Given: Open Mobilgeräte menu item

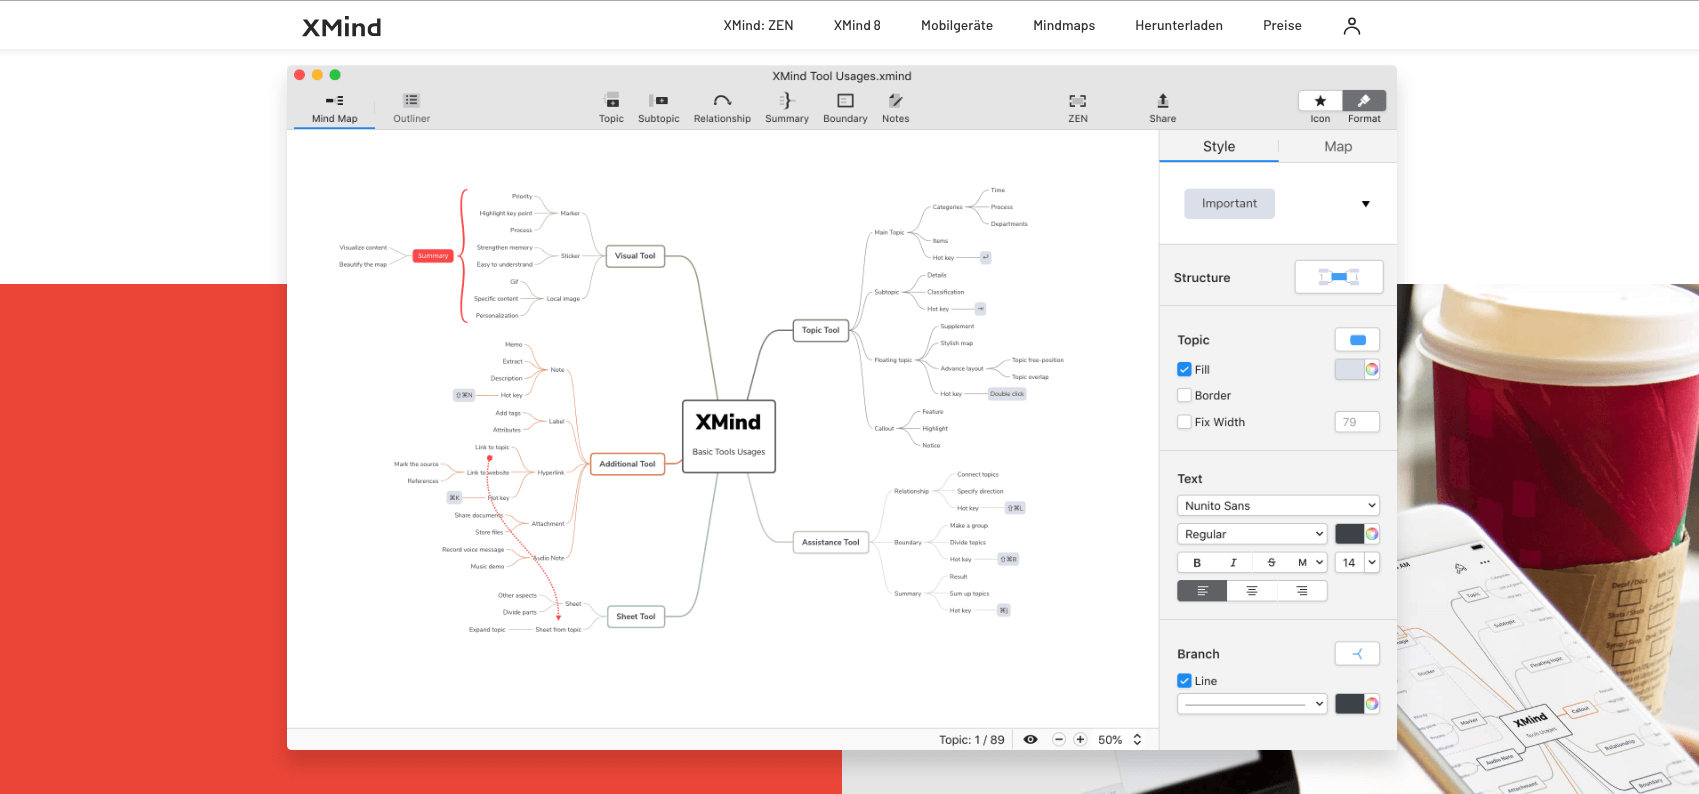Looking at the screenshot, I should 957,26.
